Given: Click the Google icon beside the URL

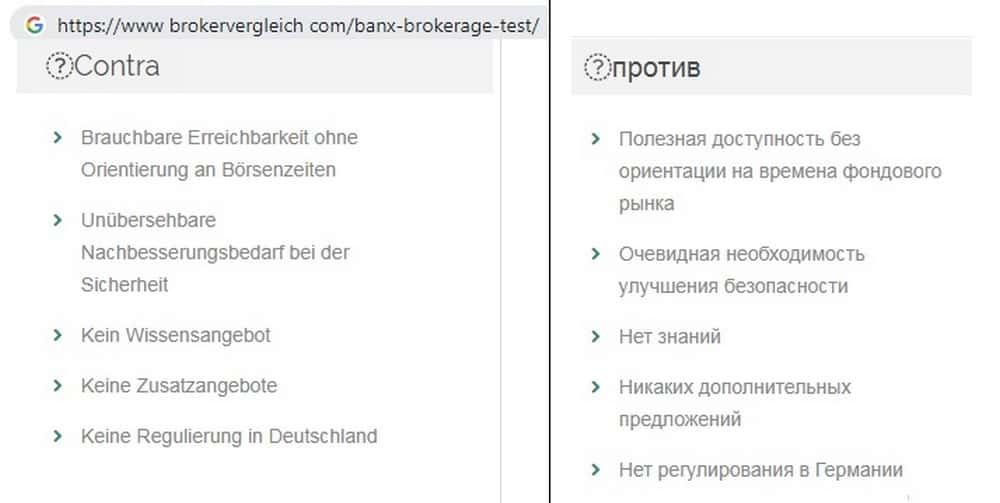Looking at the screenshot, I should 35,26.
